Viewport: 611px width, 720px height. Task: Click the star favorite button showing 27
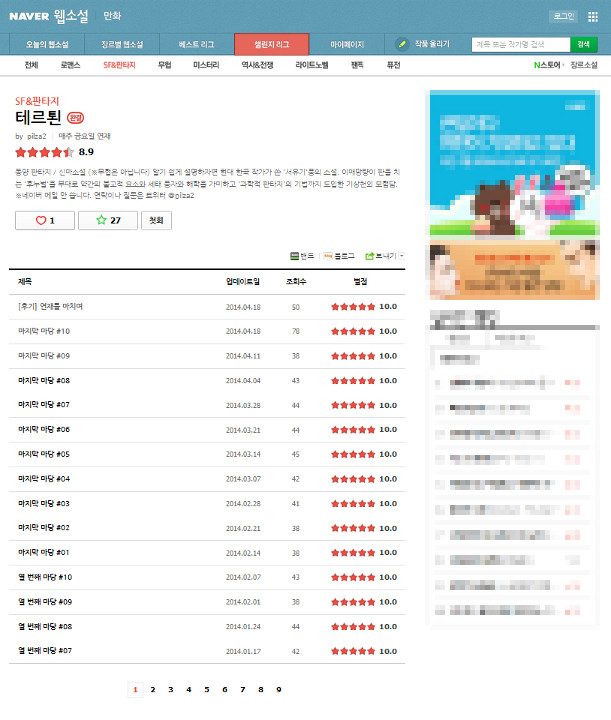(x=108, y=220)
